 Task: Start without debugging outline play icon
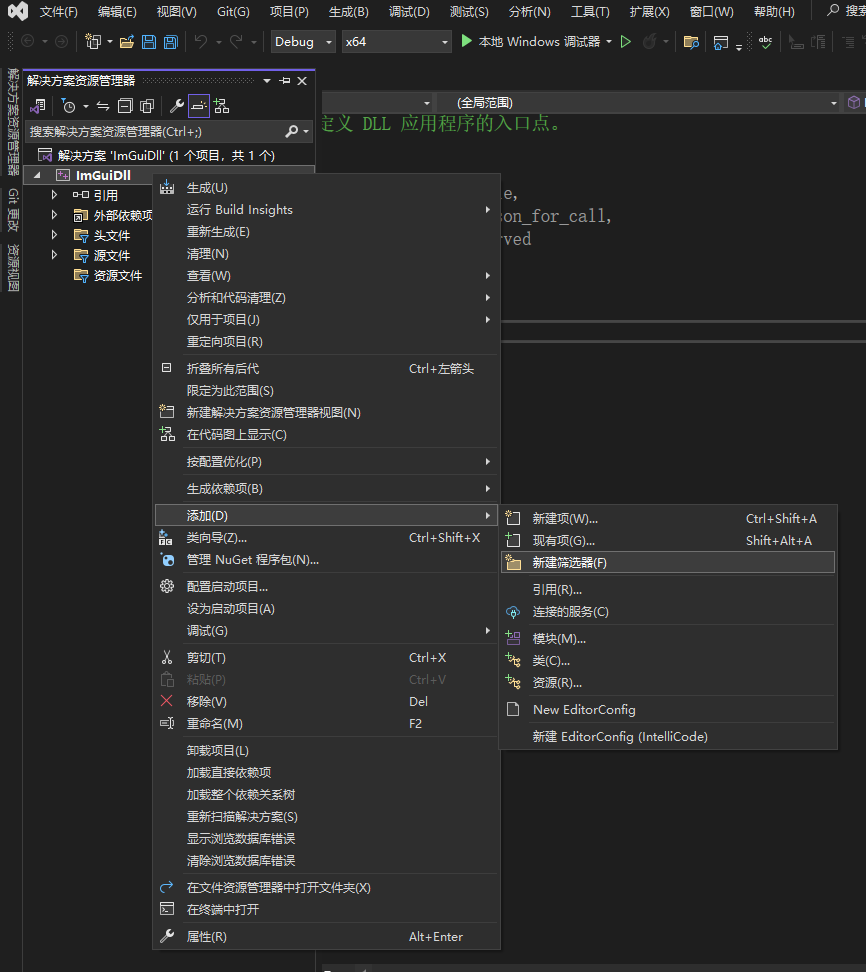626,42
